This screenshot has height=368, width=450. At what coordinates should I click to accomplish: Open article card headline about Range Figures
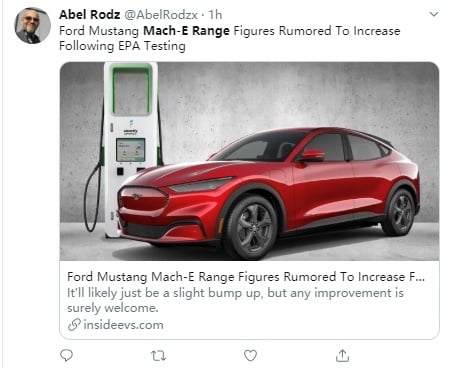(x=246, y=277)
